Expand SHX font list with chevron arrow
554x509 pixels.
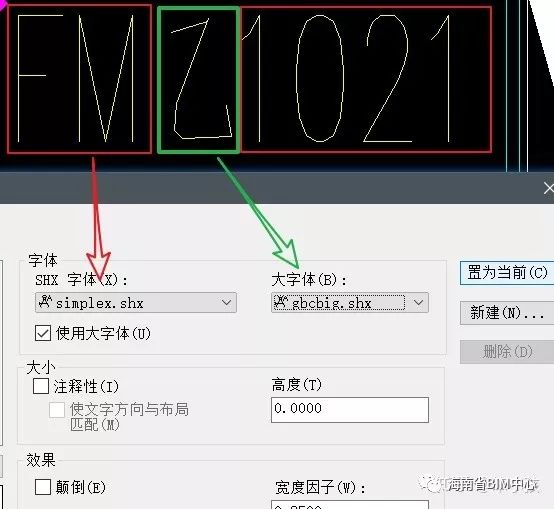226,303
